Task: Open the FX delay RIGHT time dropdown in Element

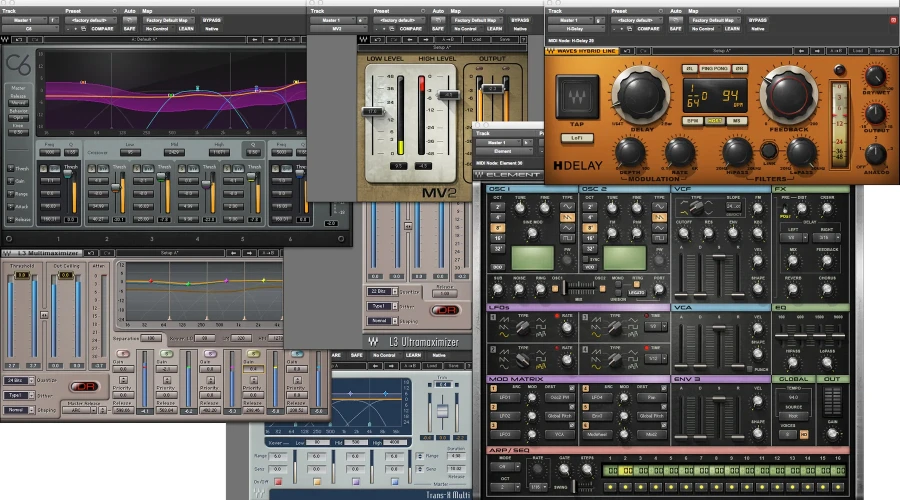Action: tap(827, 237)
